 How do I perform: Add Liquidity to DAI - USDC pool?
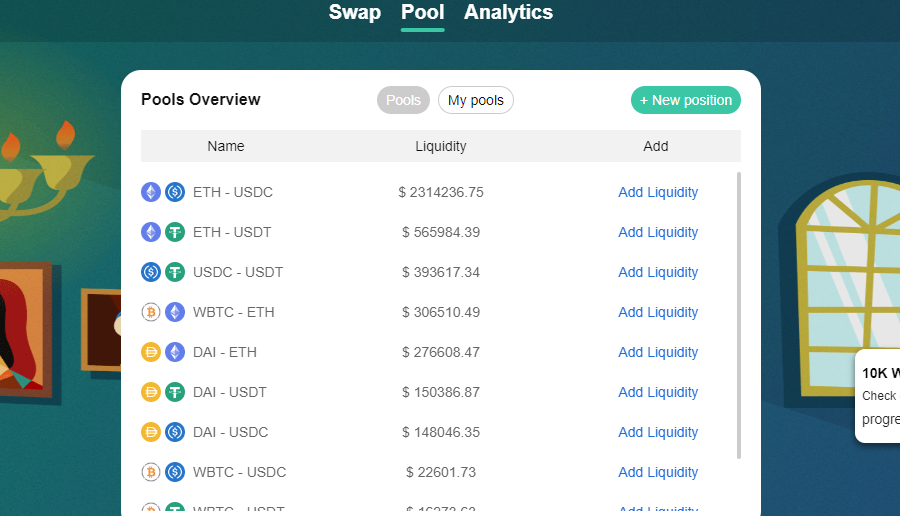click(x=658, y=432)
